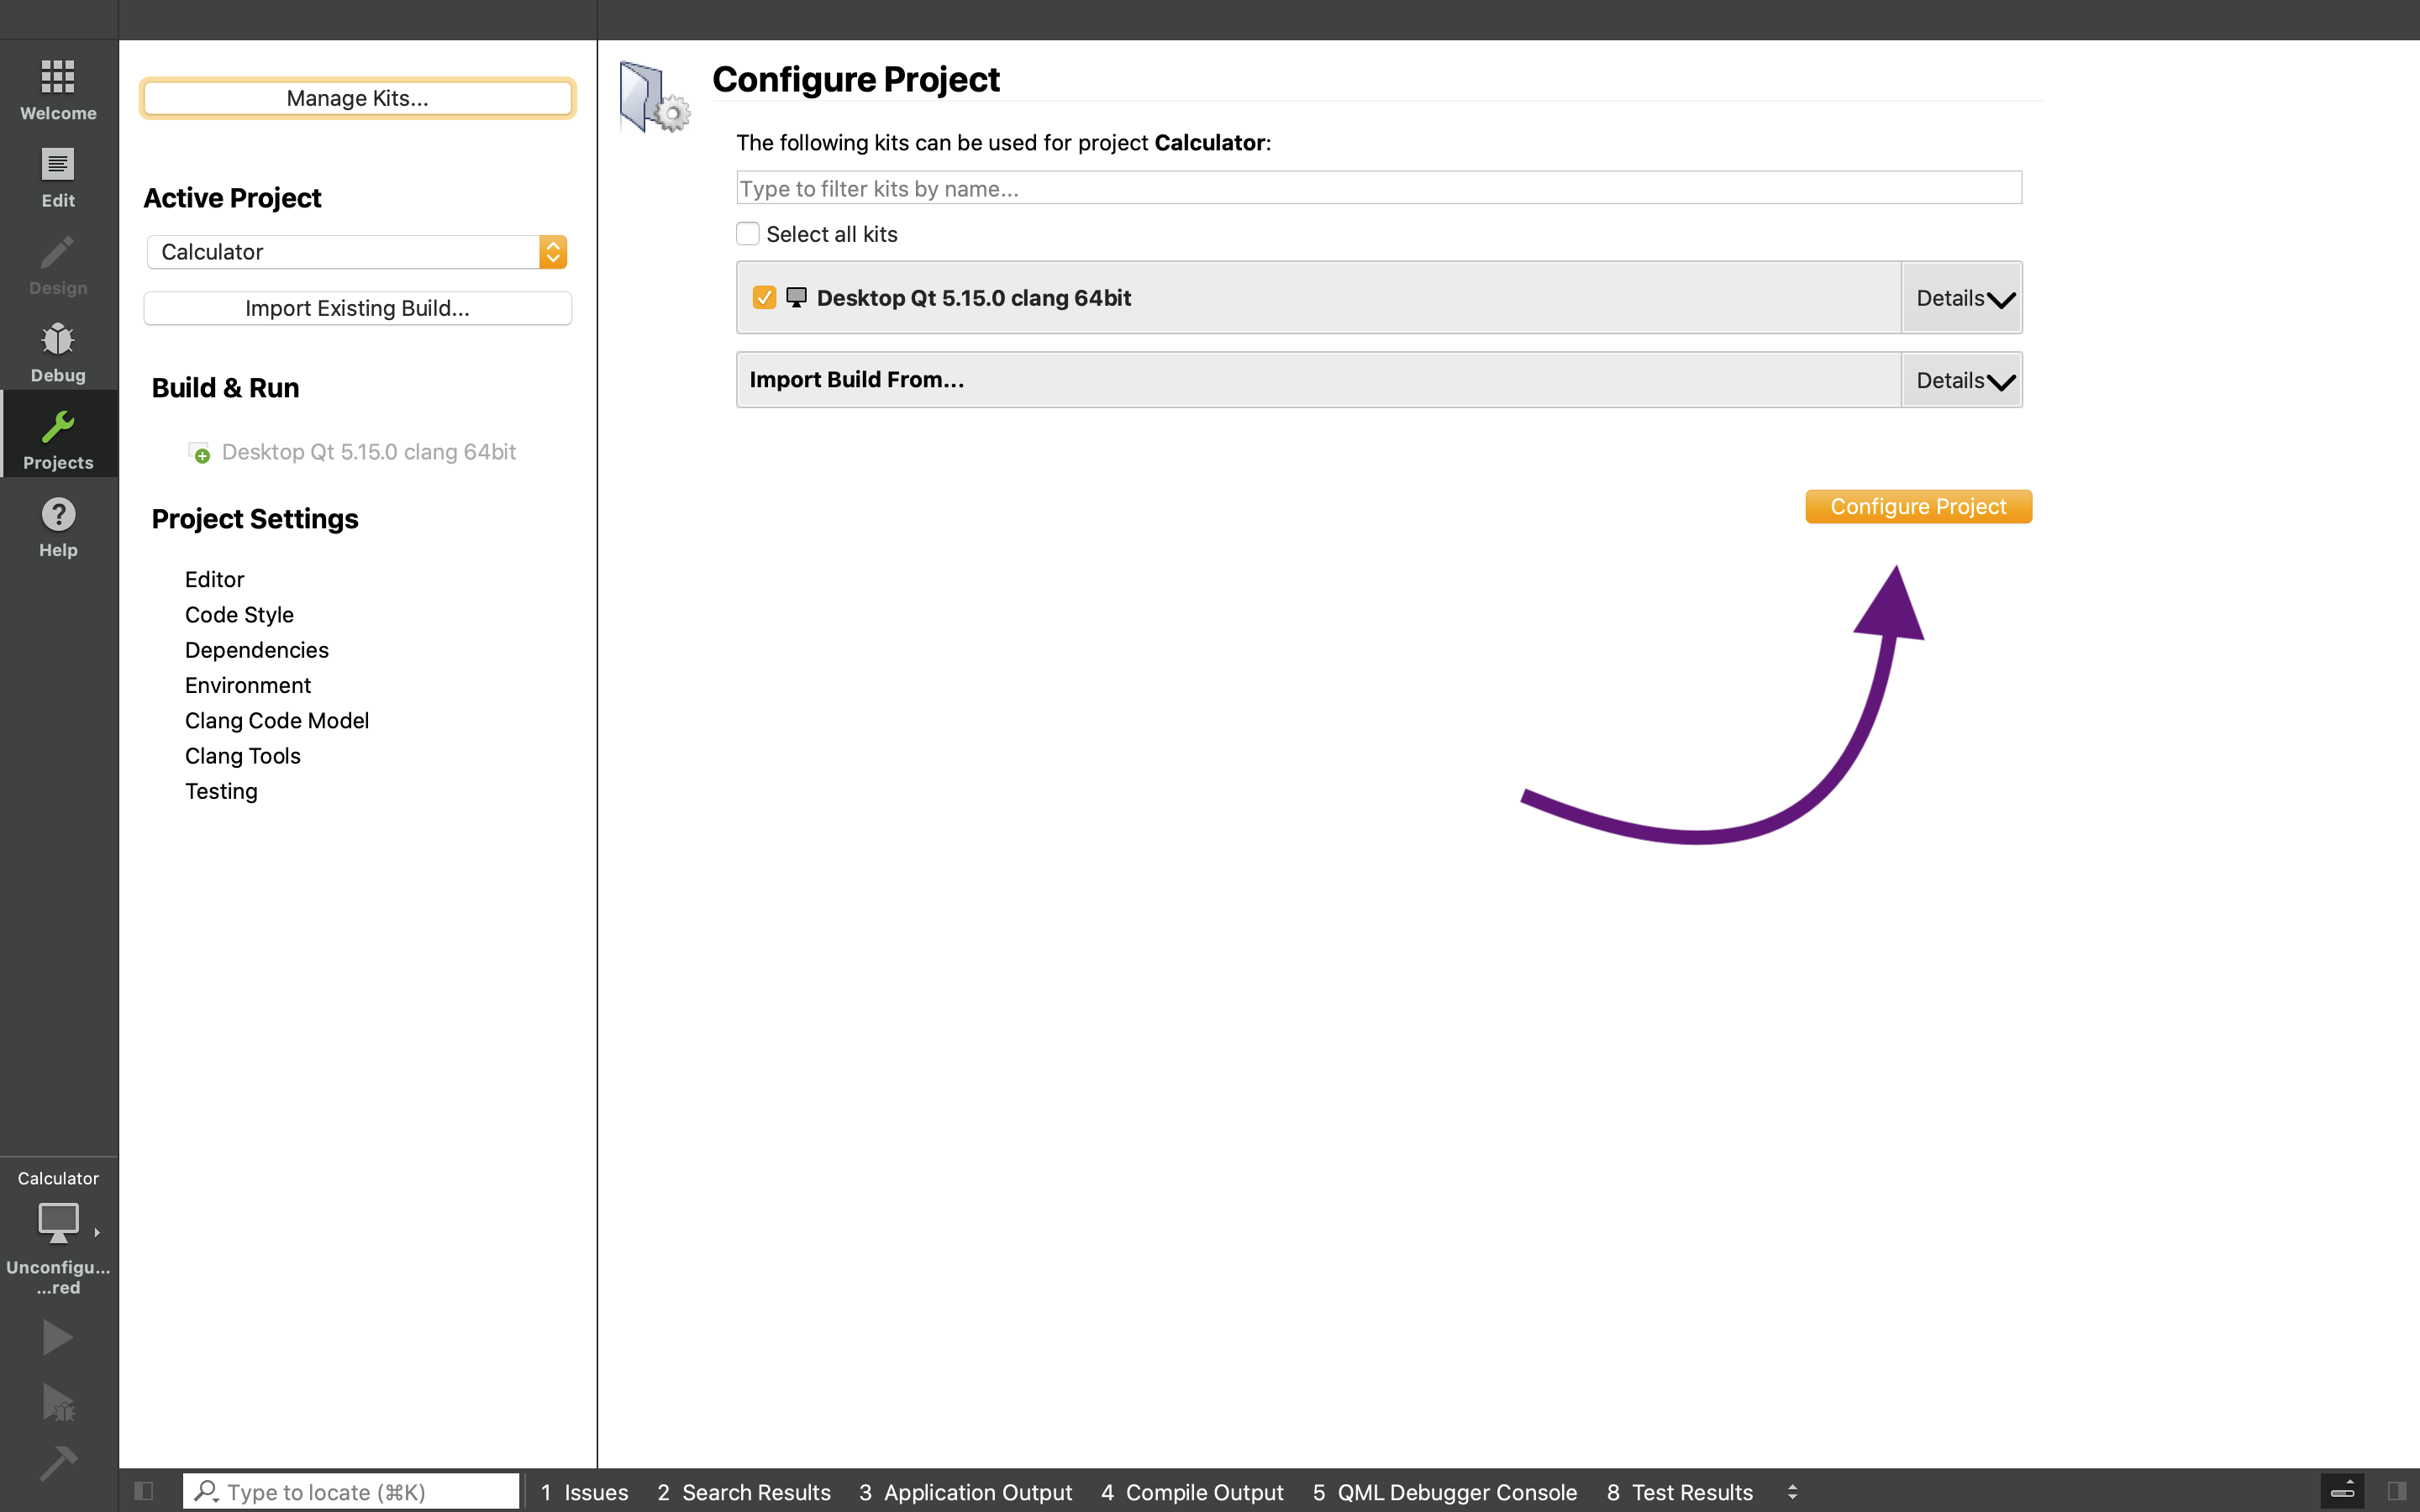Click the green Run play button
The width and height of the screenshot is (2420, 1512).
coord(58,1337)
